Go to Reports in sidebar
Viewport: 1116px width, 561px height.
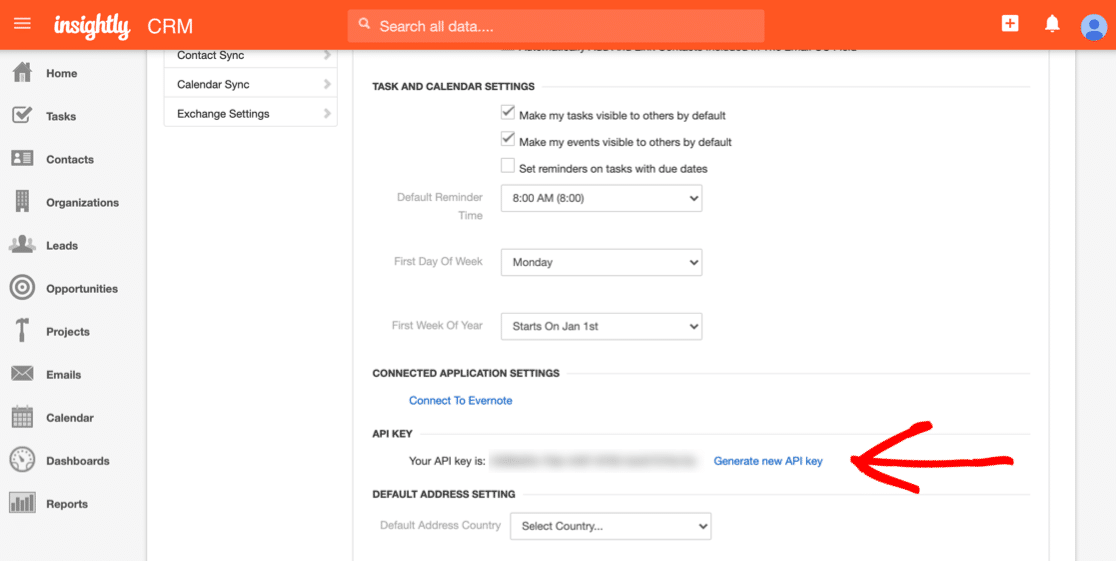[67, 504]
